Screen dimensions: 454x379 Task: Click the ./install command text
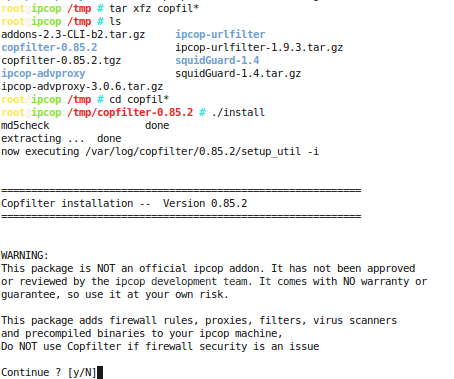238,112
